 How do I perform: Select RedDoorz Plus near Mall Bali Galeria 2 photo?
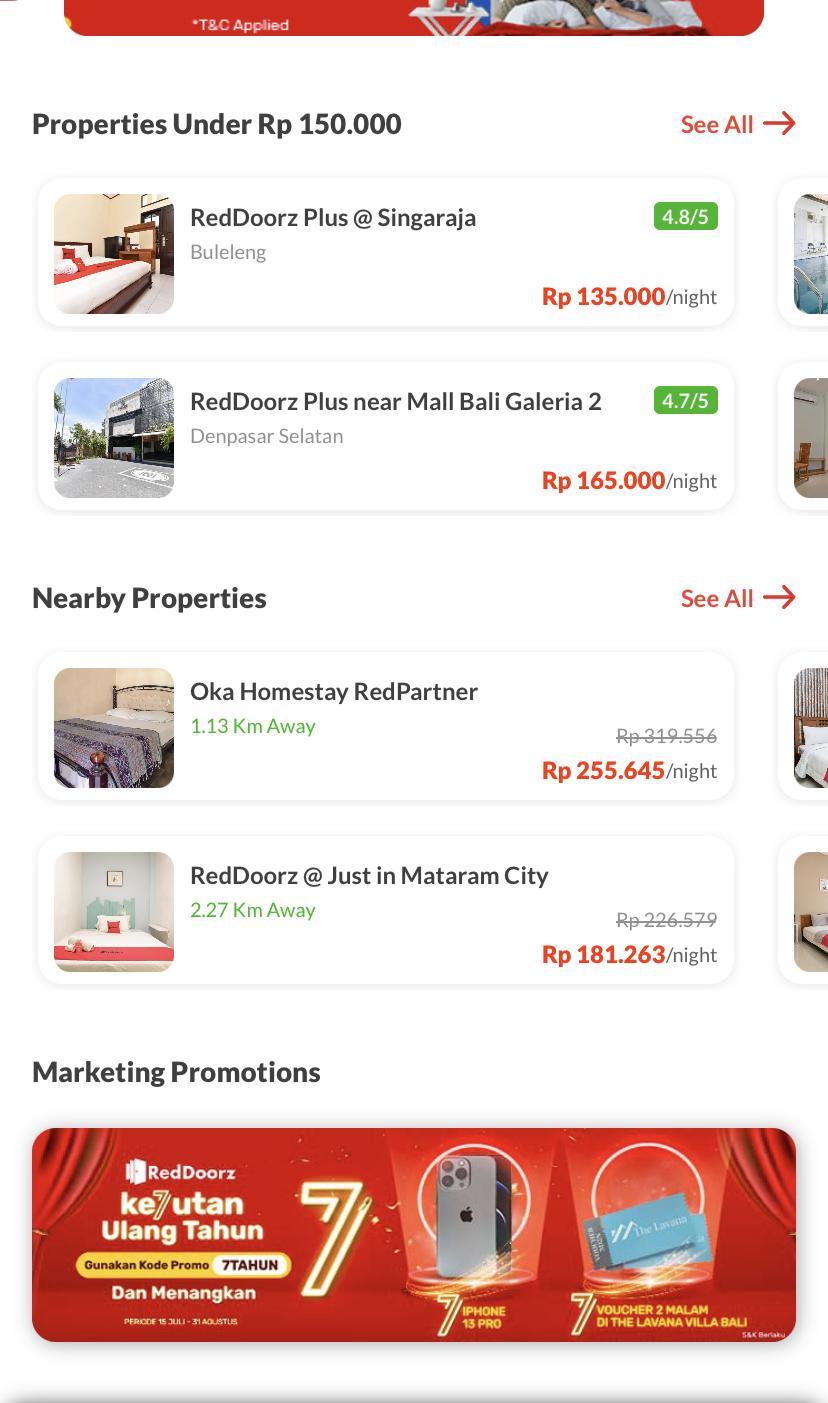[x=114, y=438]
